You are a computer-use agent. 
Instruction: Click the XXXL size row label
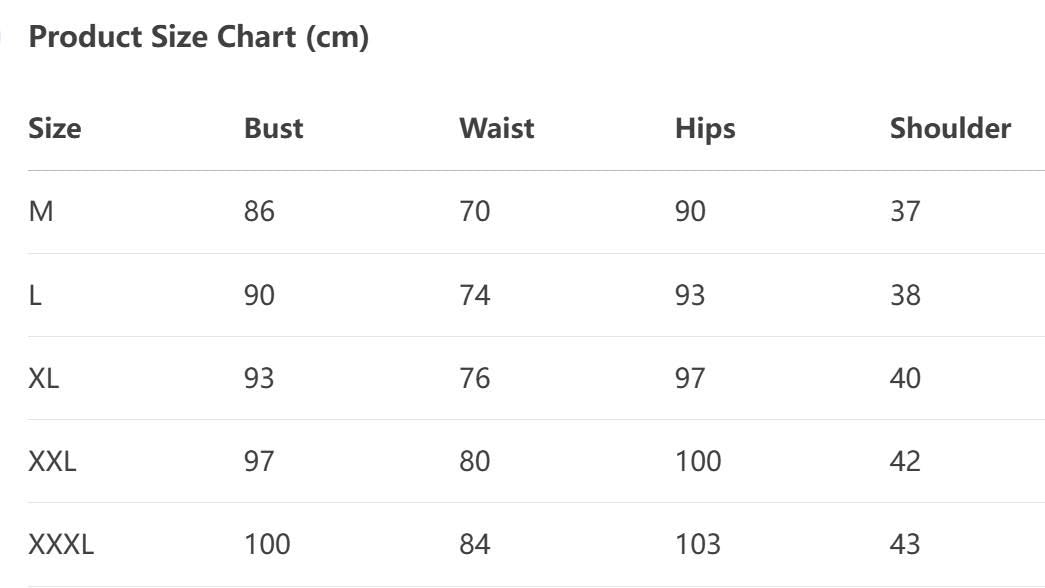click(61, 545)
